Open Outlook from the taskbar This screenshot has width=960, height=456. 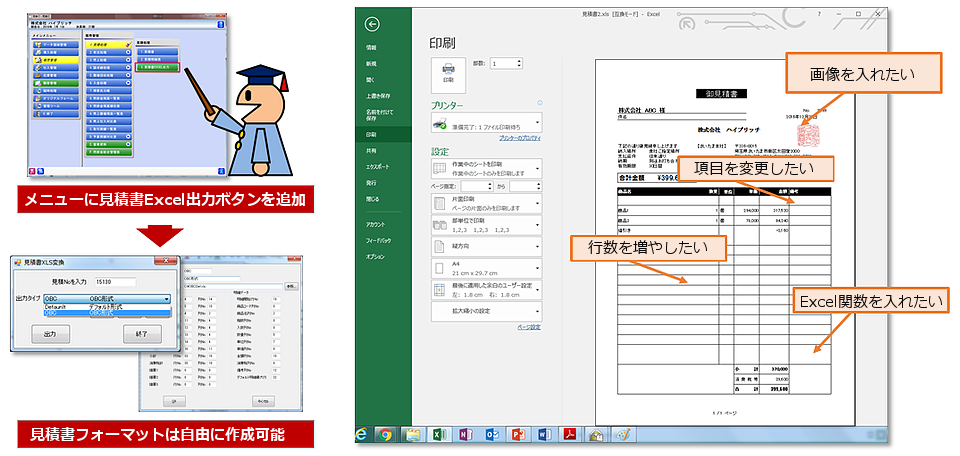[x=492, y=434]
